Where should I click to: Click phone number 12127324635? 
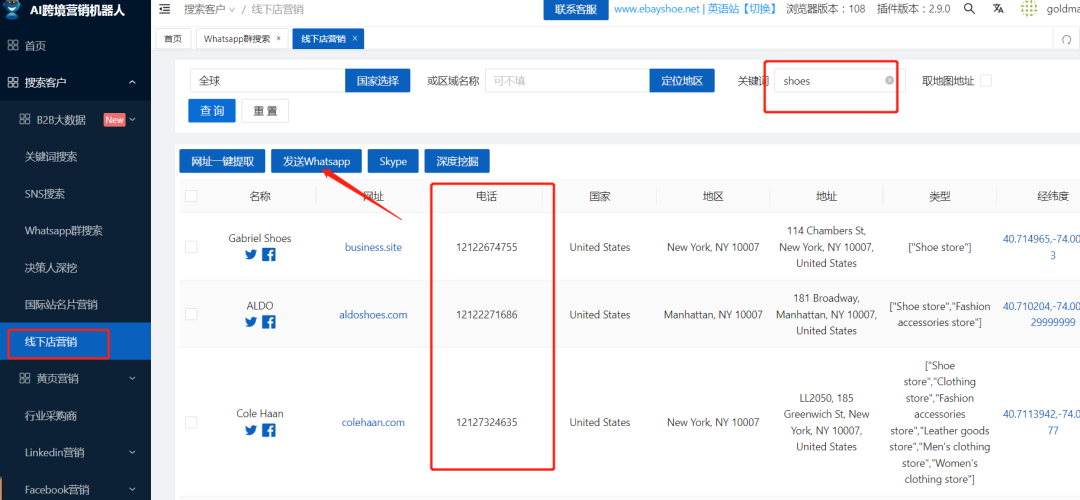pos(486,423)
